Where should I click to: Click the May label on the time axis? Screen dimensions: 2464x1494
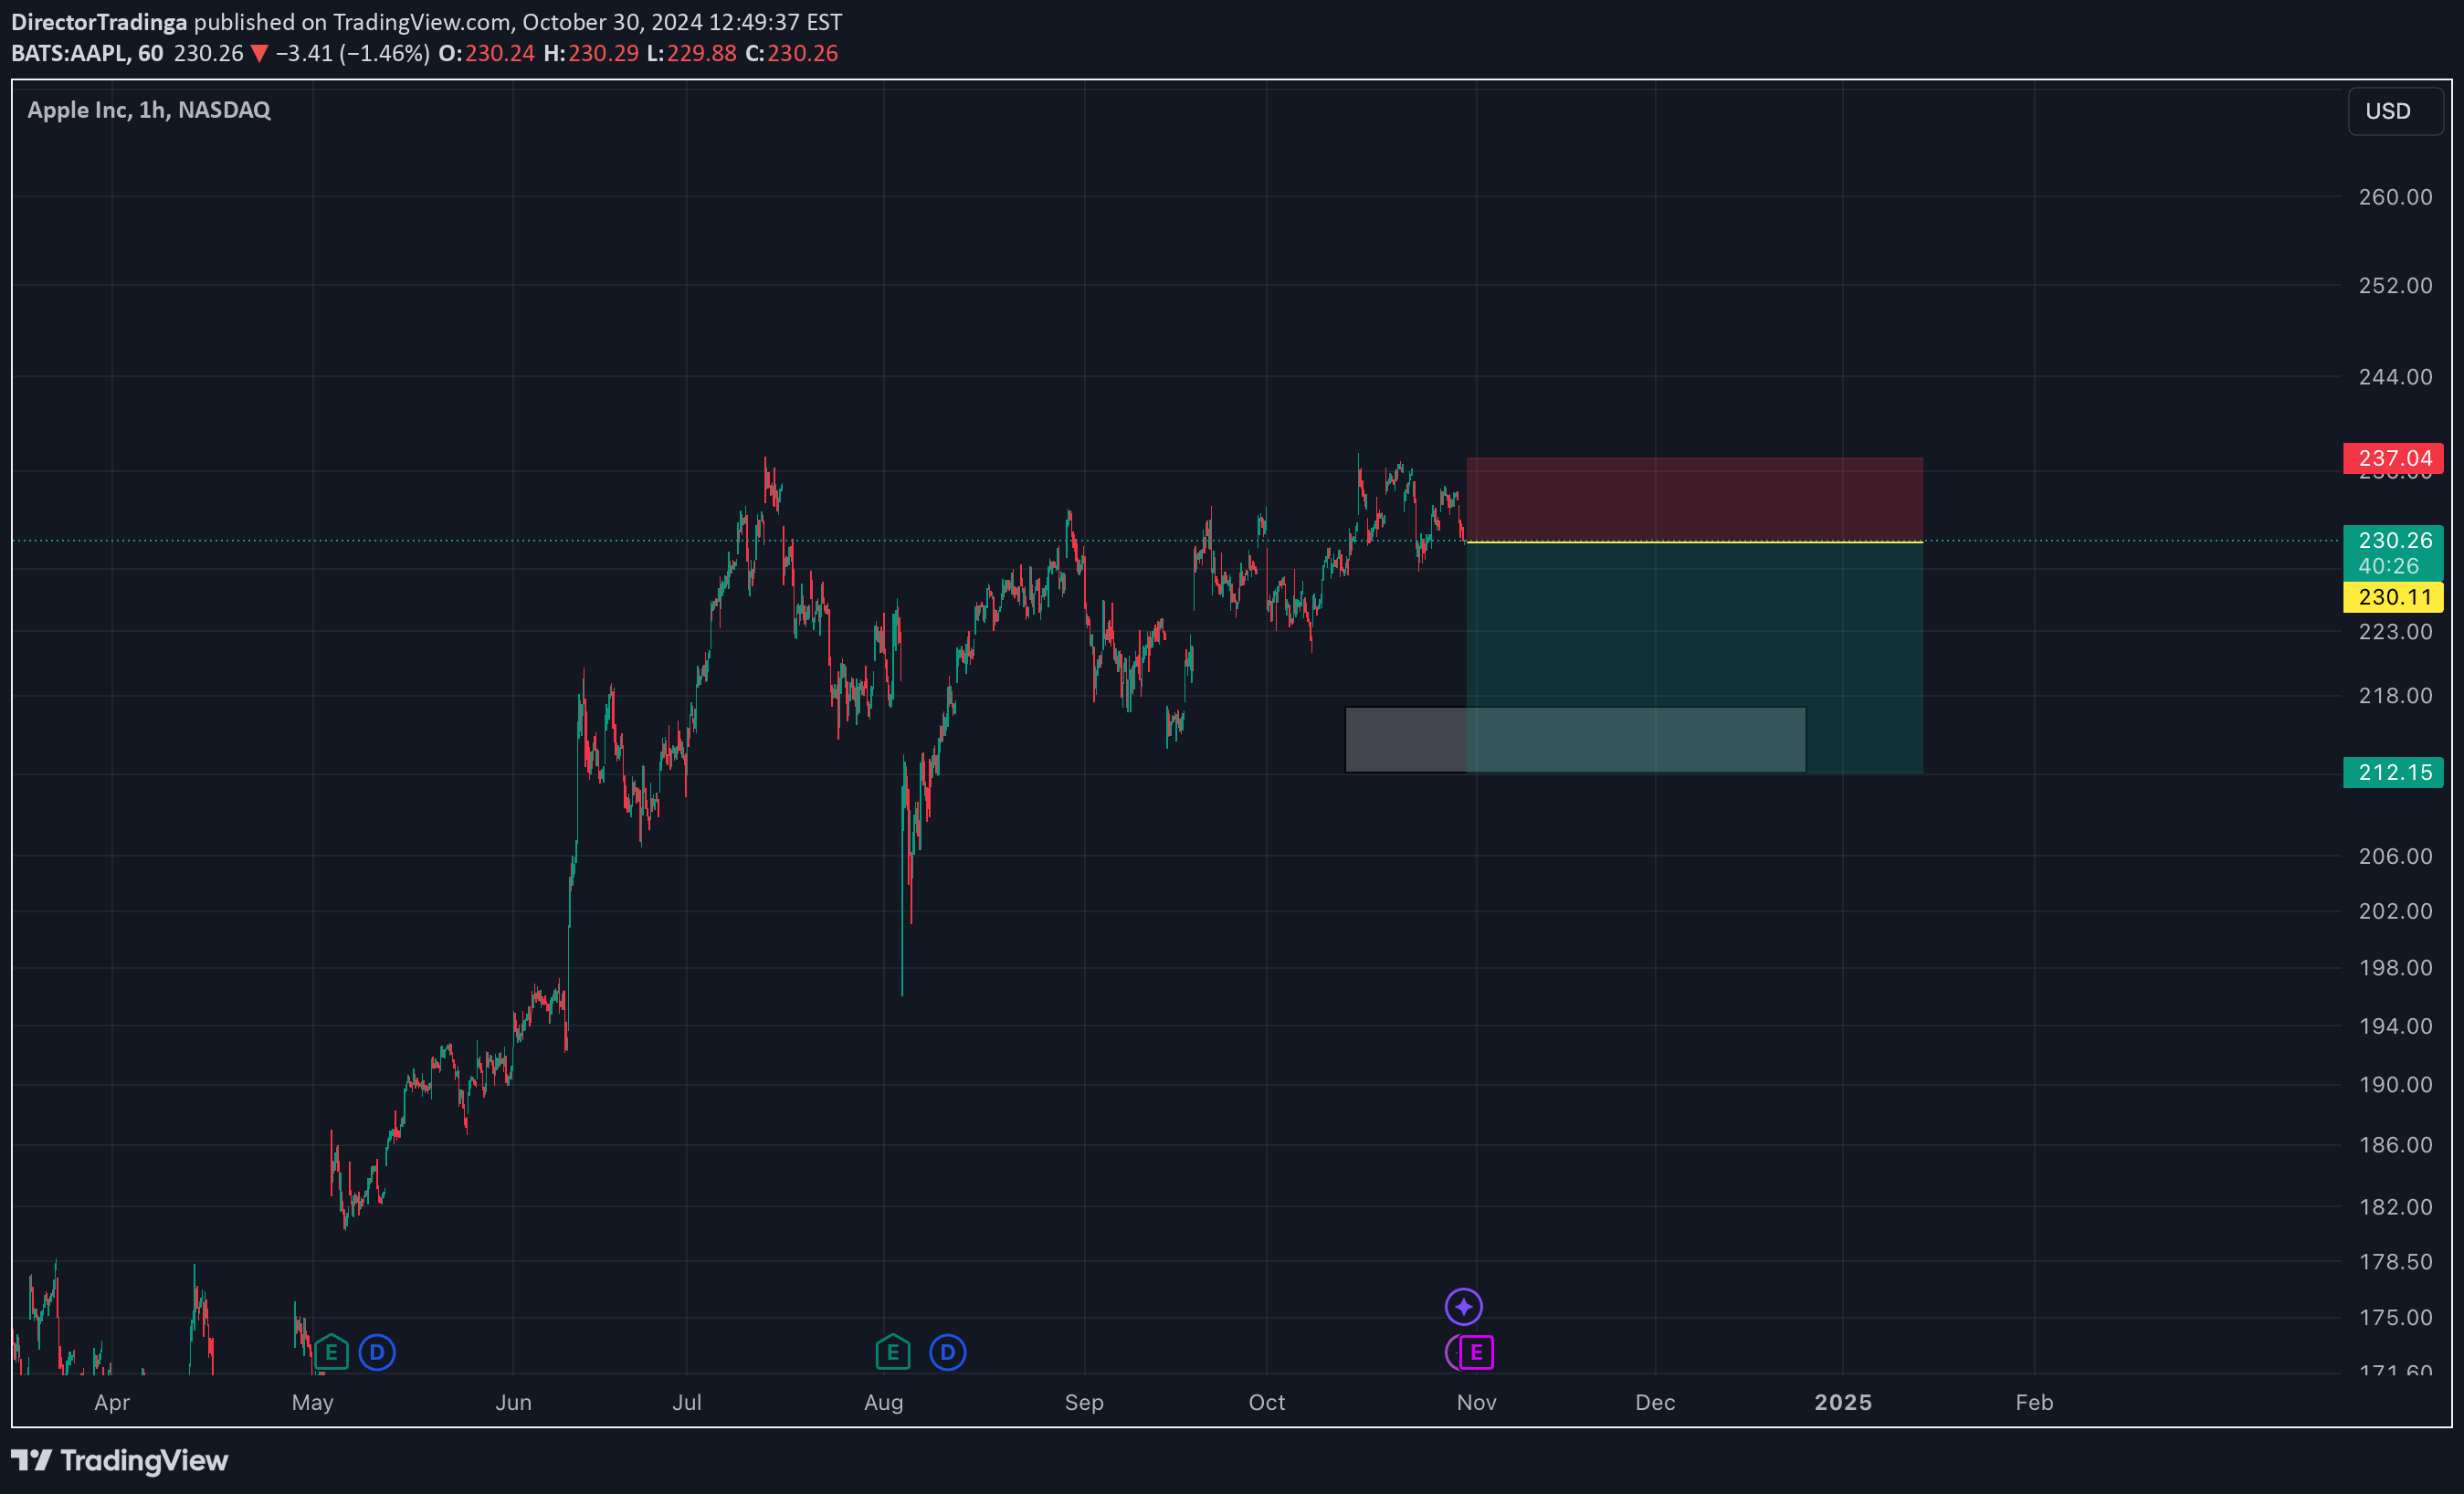click(313, 1403)
